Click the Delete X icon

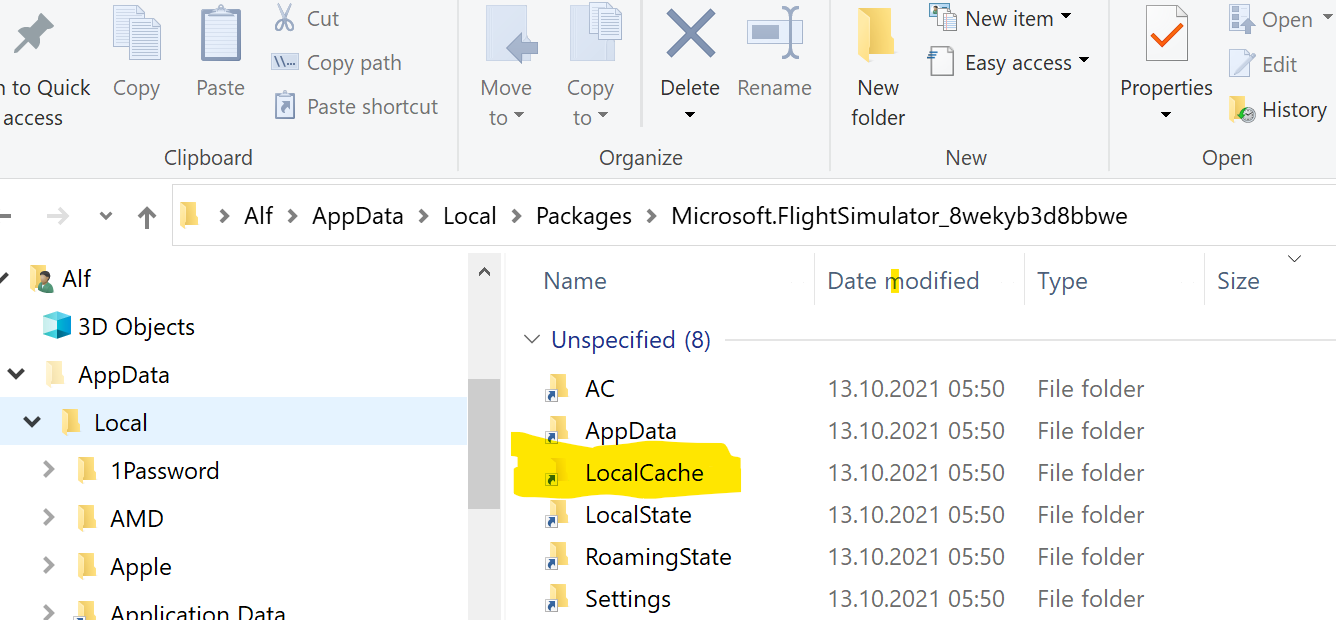690,36
